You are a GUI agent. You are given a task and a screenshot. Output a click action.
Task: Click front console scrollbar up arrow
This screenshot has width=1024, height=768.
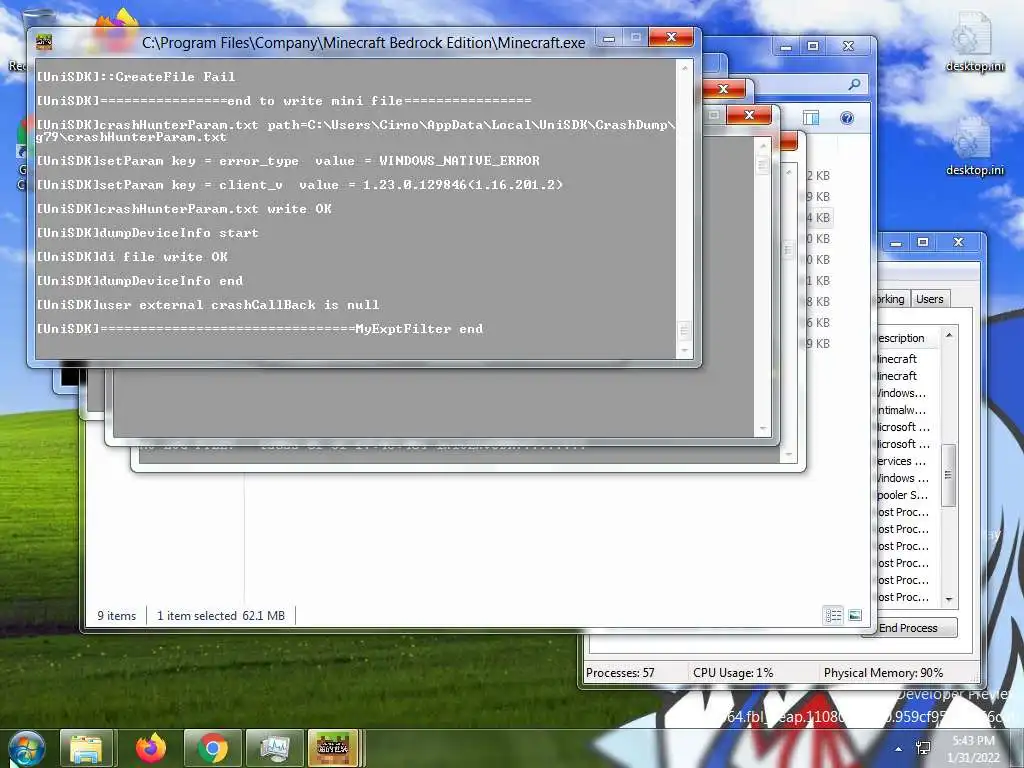click(684, 68)
